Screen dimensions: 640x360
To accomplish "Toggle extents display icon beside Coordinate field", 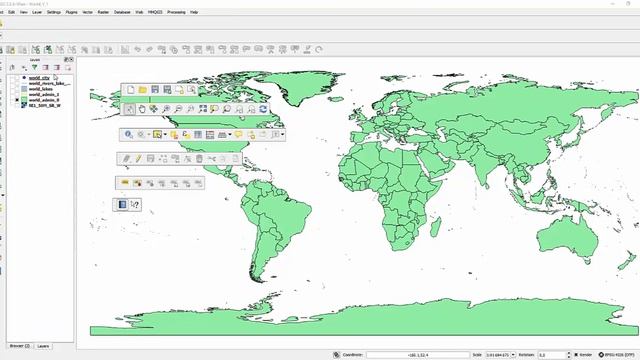I will click(x=336, y=355).
